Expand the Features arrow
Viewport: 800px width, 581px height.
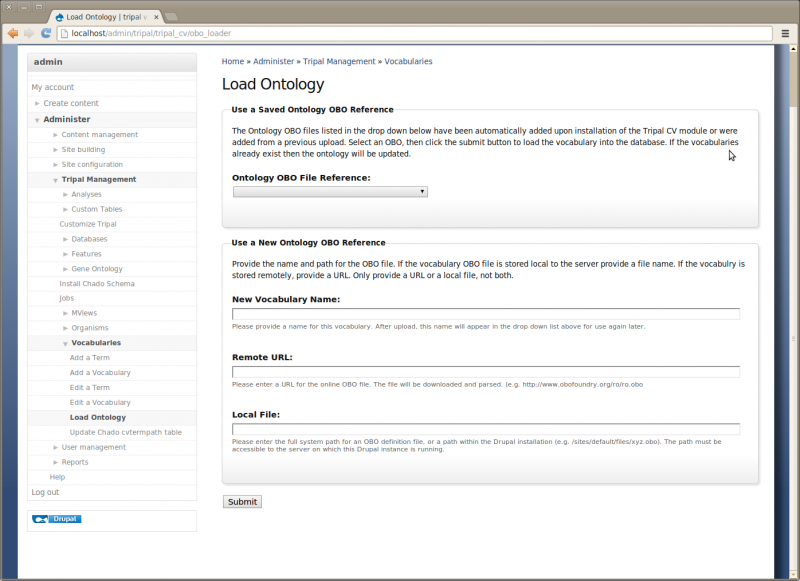[65, 254]
